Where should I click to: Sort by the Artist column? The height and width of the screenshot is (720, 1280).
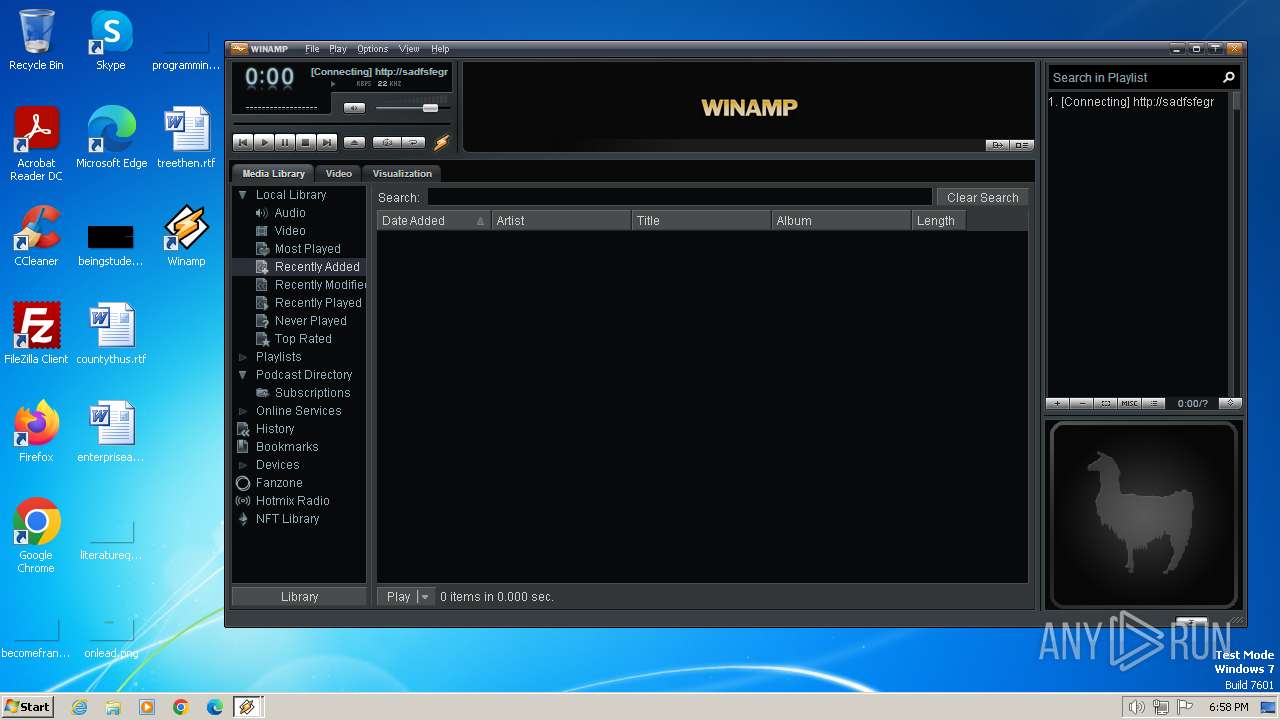point(561,221)
